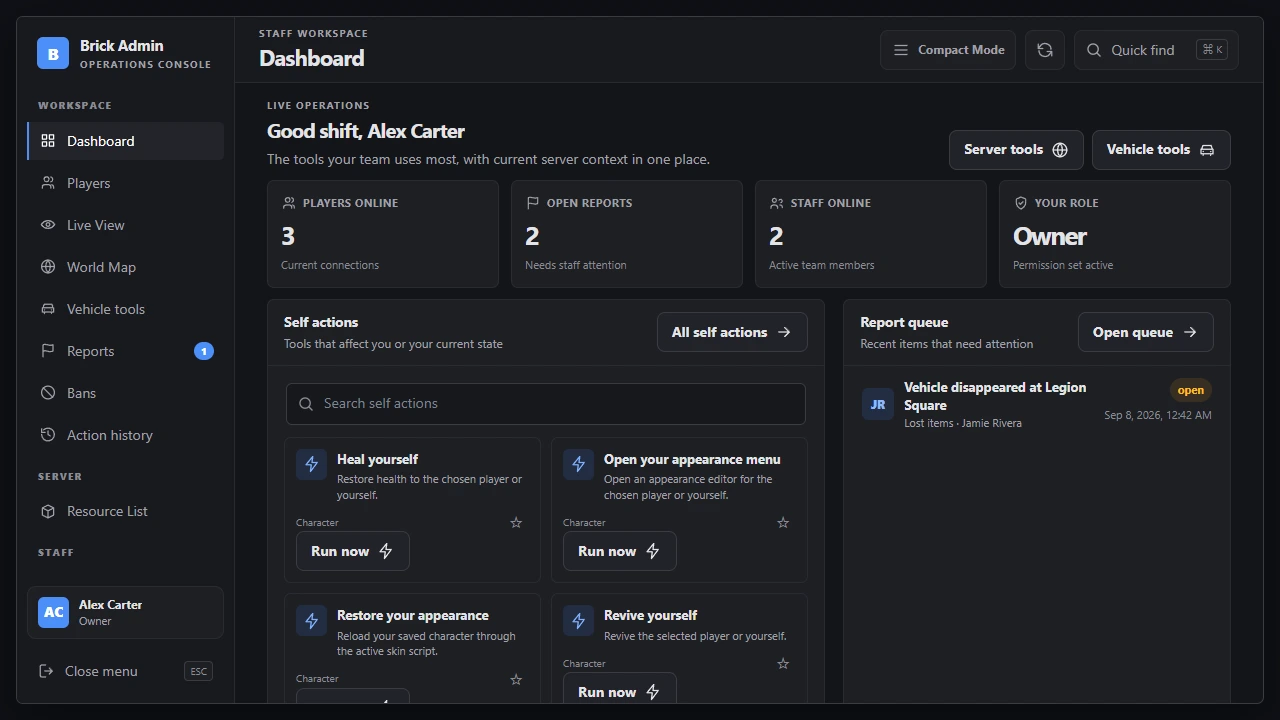Screen dimensions: 1280x720
Task: Go to Players in the sidebar
Action: [125, 183]
